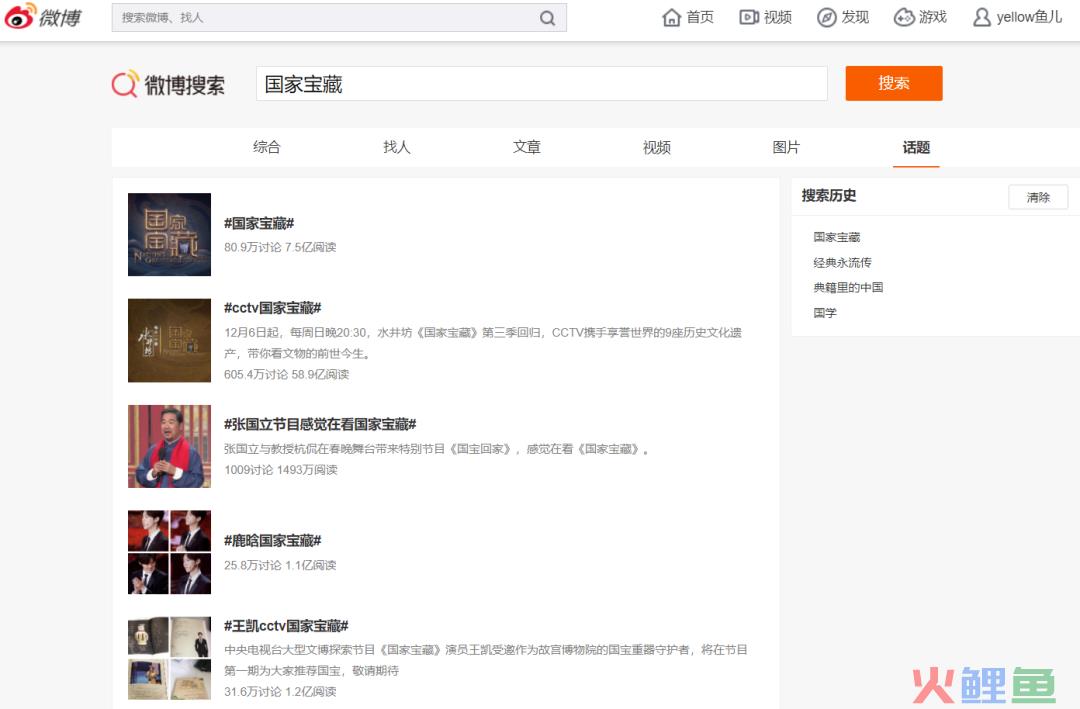The image size is (1080, 709).
Task: Click the 发现 text in header
Action: coord(855,17)
